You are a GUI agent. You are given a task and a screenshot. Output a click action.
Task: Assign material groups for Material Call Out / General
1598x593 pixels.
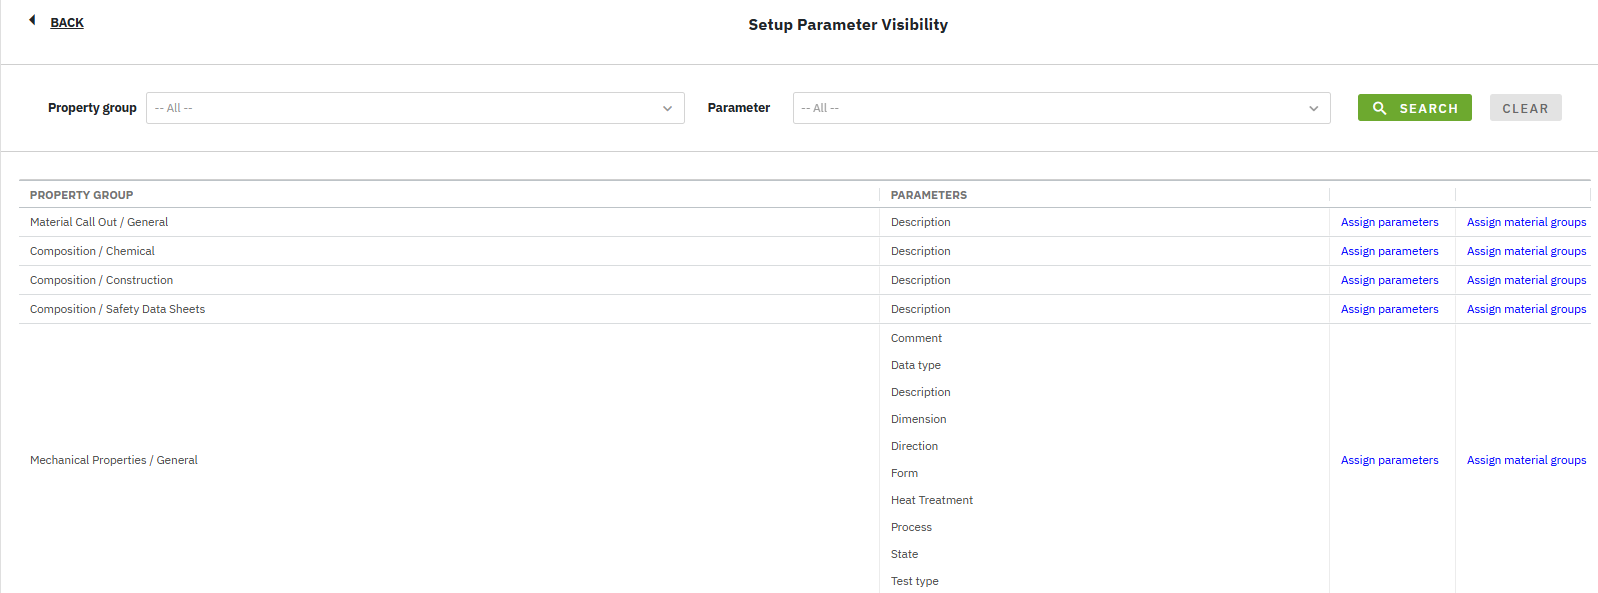pos(1526,222)
